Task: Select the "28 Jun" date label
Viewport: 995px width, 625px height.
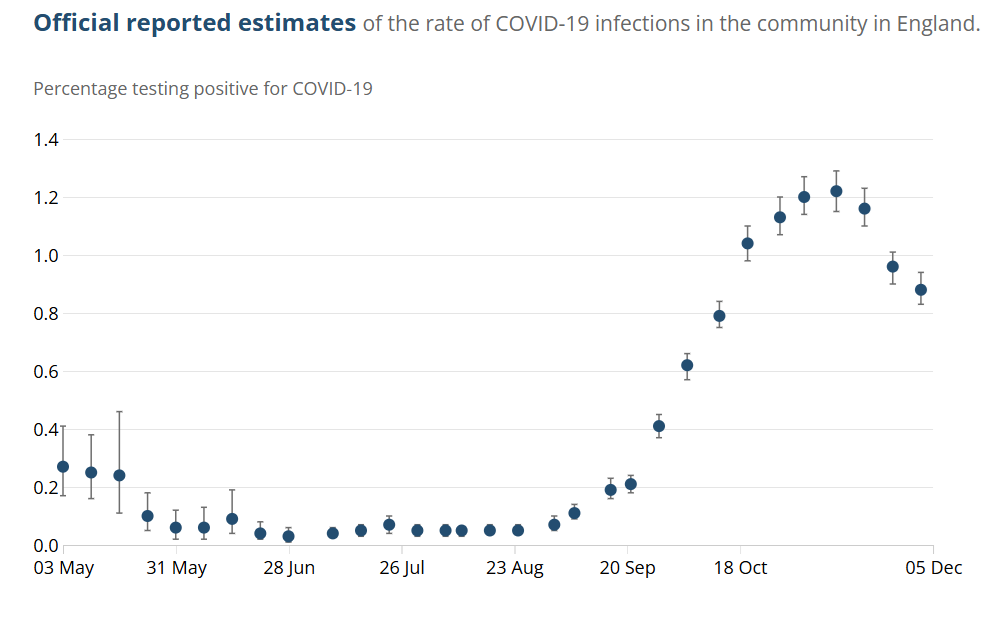Action: [x=289, y=568]
